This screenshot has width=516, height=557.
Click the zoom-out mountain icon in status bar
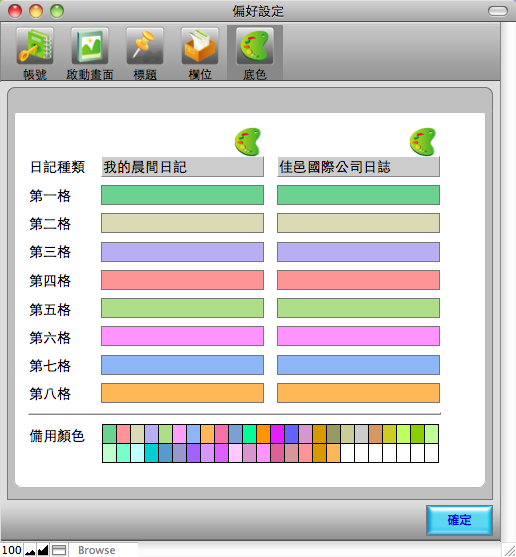pos(30,550)
